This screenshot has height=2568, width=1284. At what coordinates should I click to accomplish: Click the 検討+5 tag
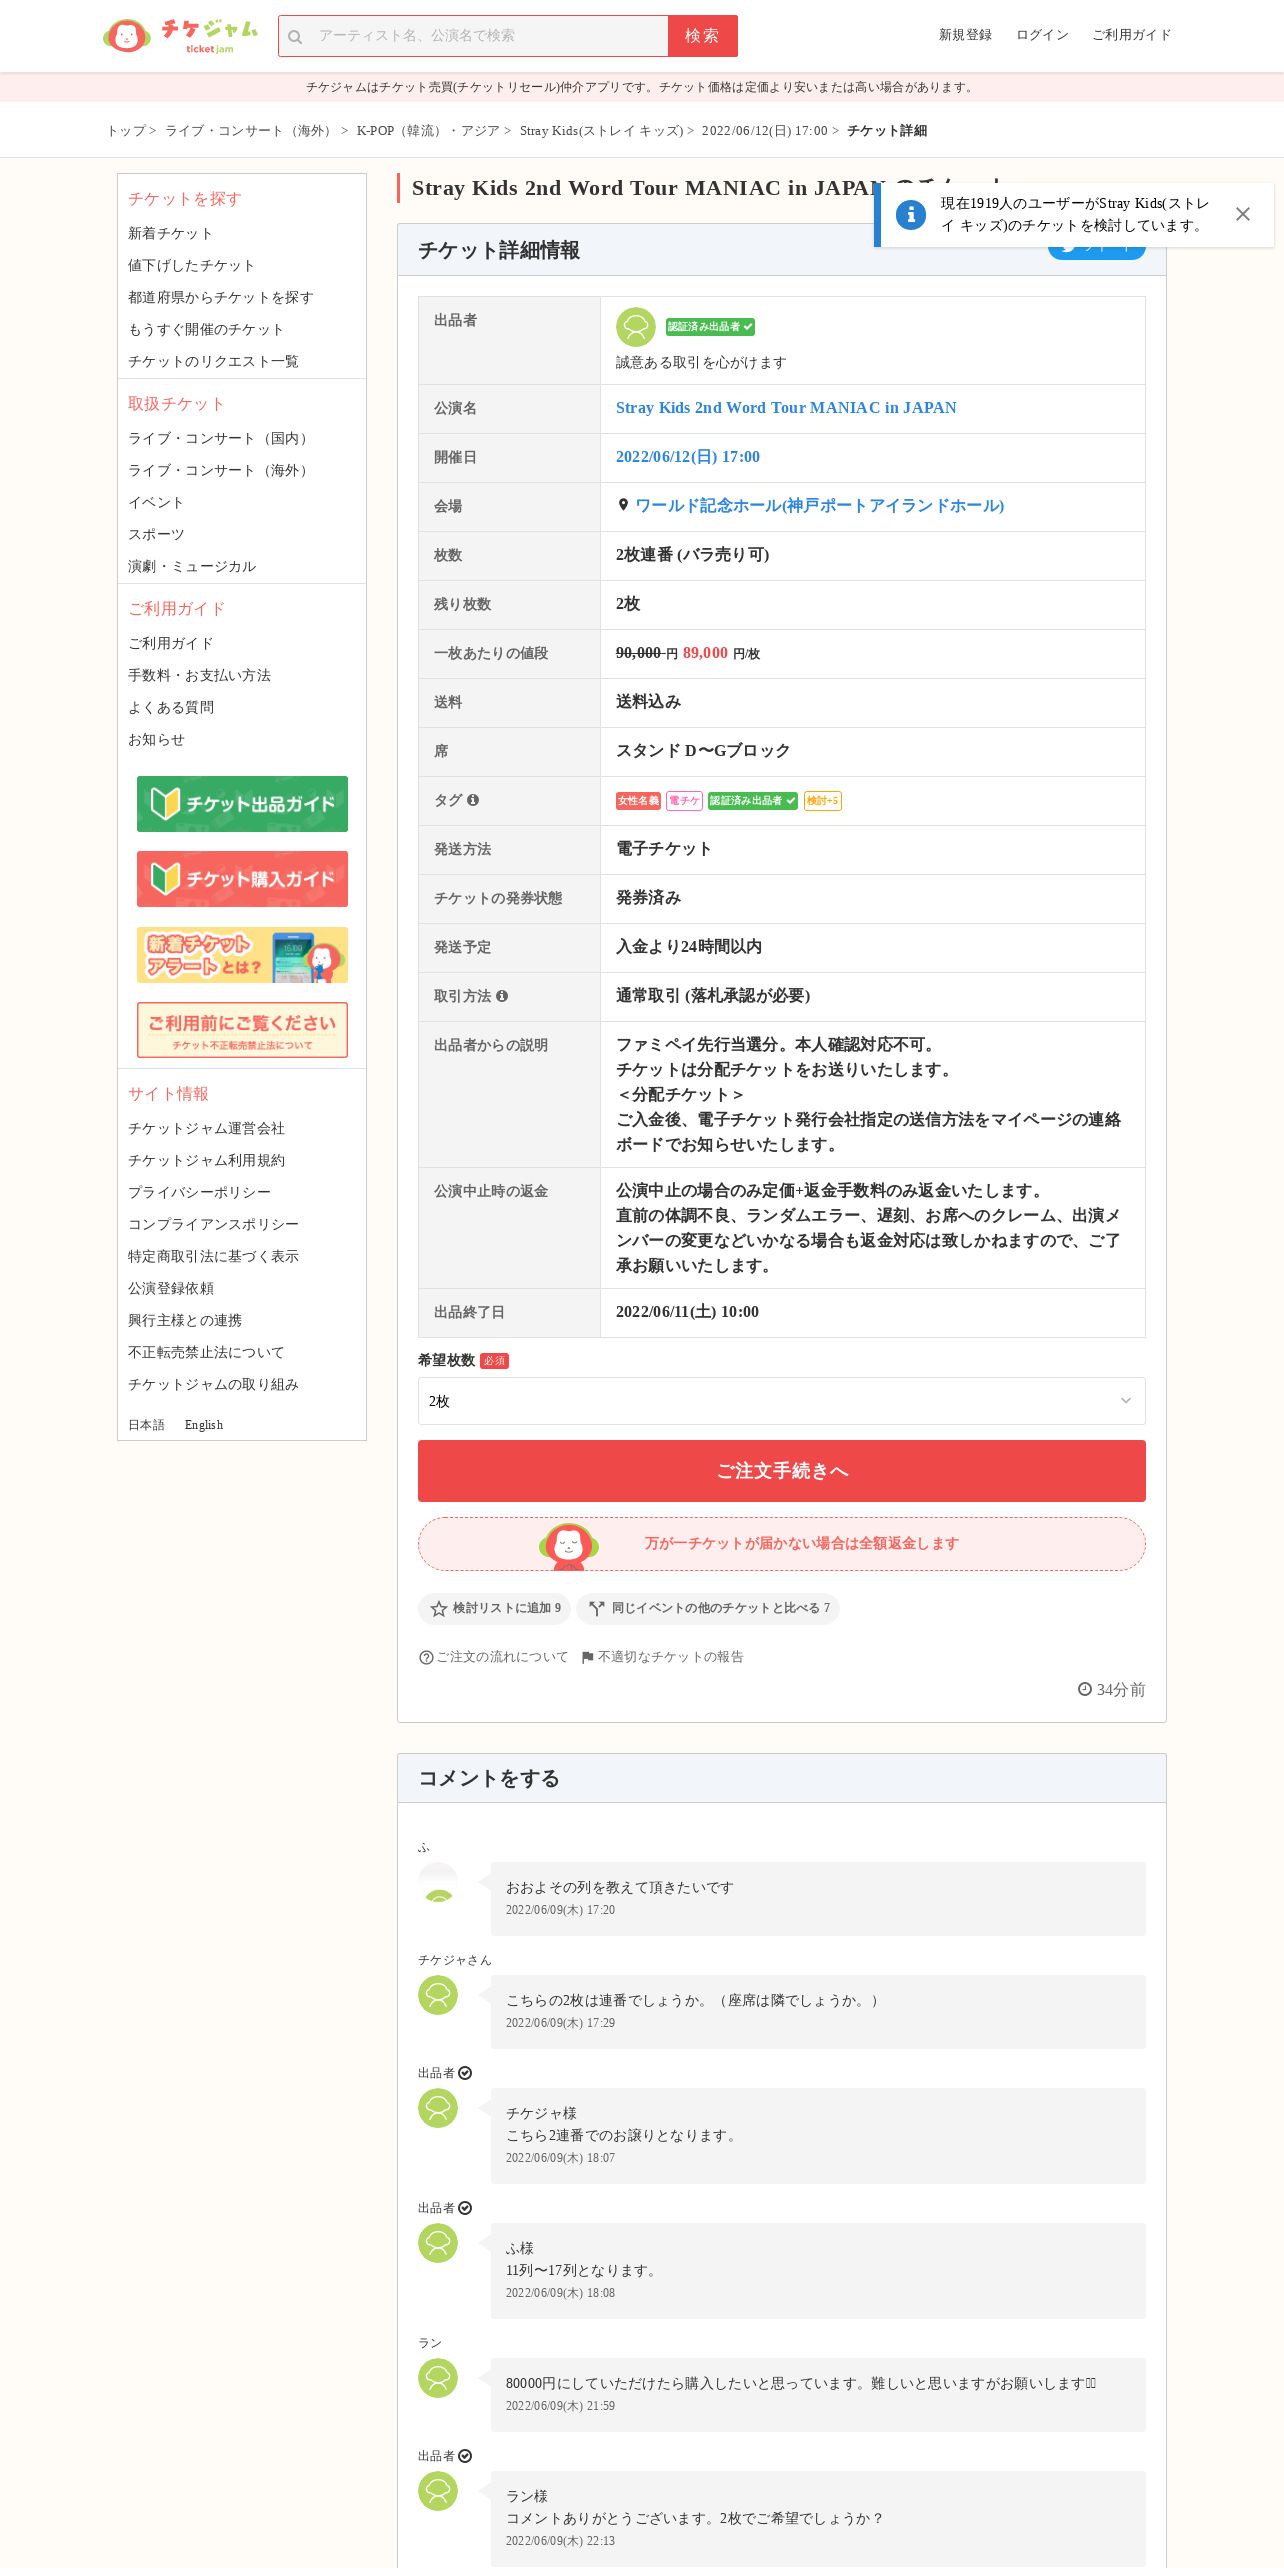click(x=822, y=801)
